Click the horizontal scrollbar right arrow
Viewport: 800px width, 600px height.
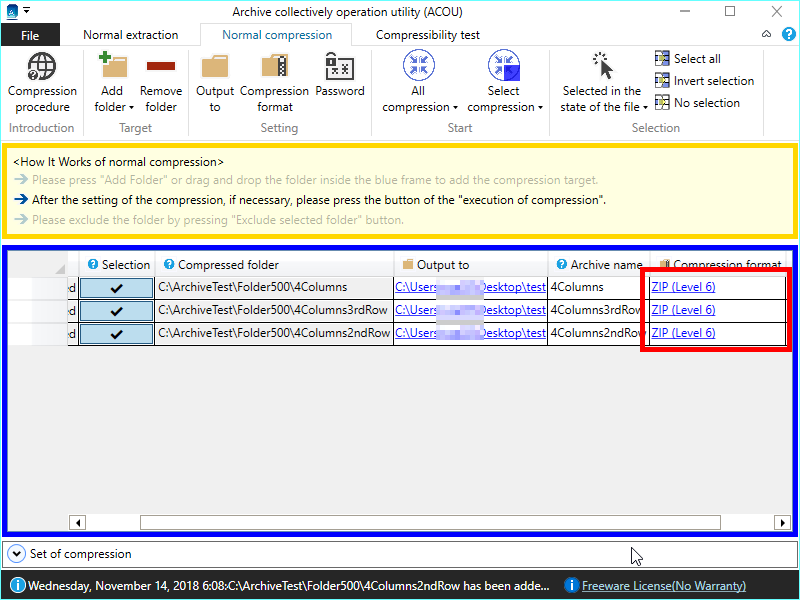coord(782,522)
